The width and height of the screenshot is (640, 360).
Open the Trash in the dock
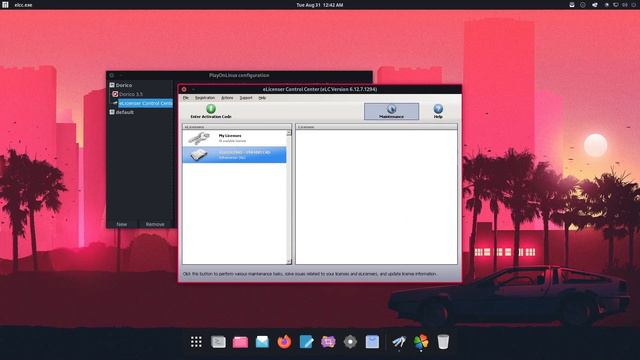pyautogui.click(x=443, y=342)
